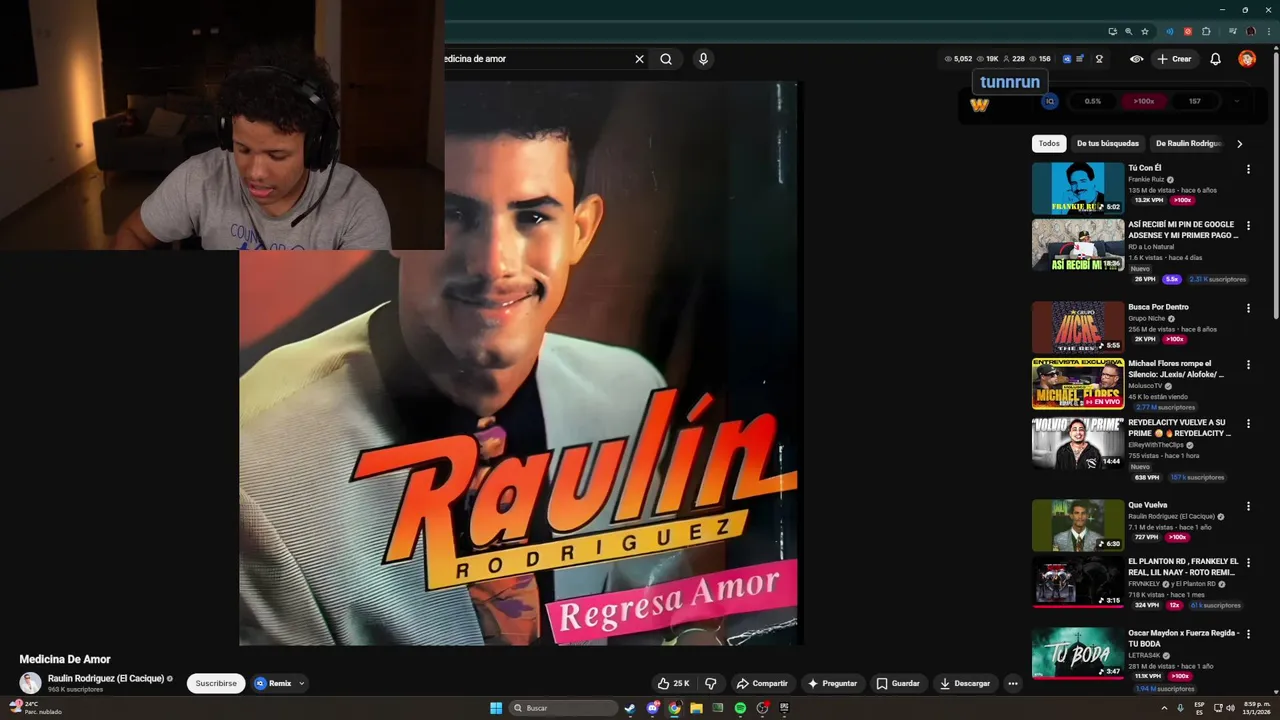The width and height of the screenshot is (1280, 720).
Task: Click the taskbar Buscar search box
Action: (x=564, y=708)
